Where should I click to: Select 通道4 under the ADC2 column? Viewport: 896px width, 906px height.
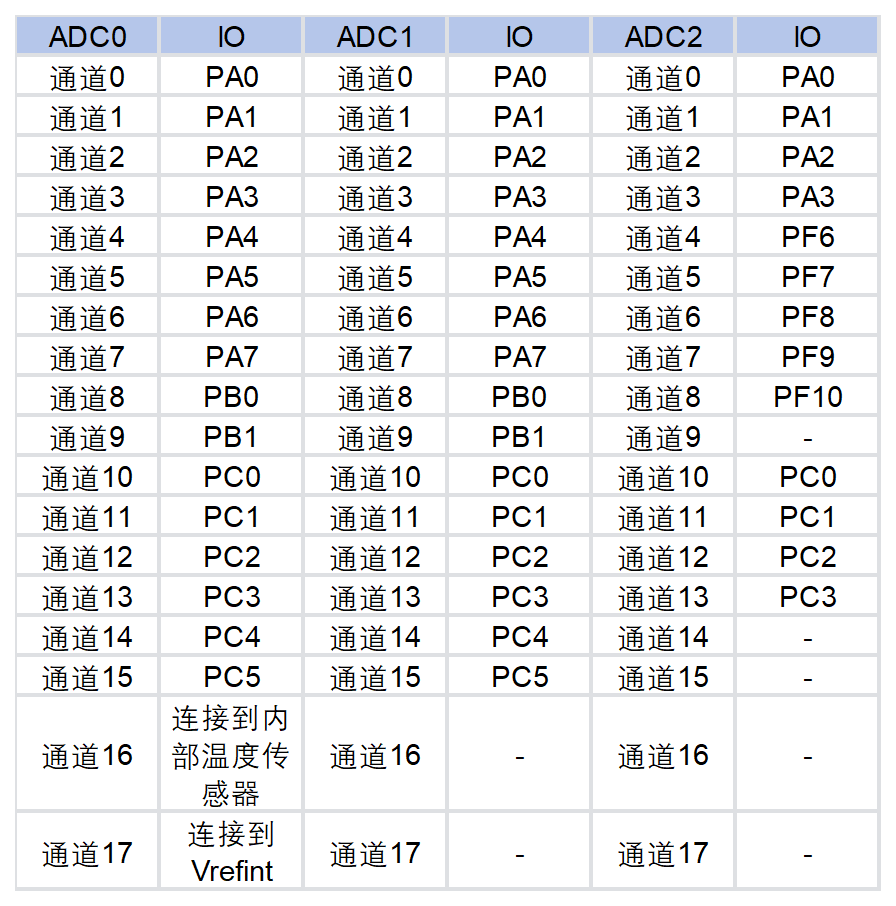pos(663,236)
